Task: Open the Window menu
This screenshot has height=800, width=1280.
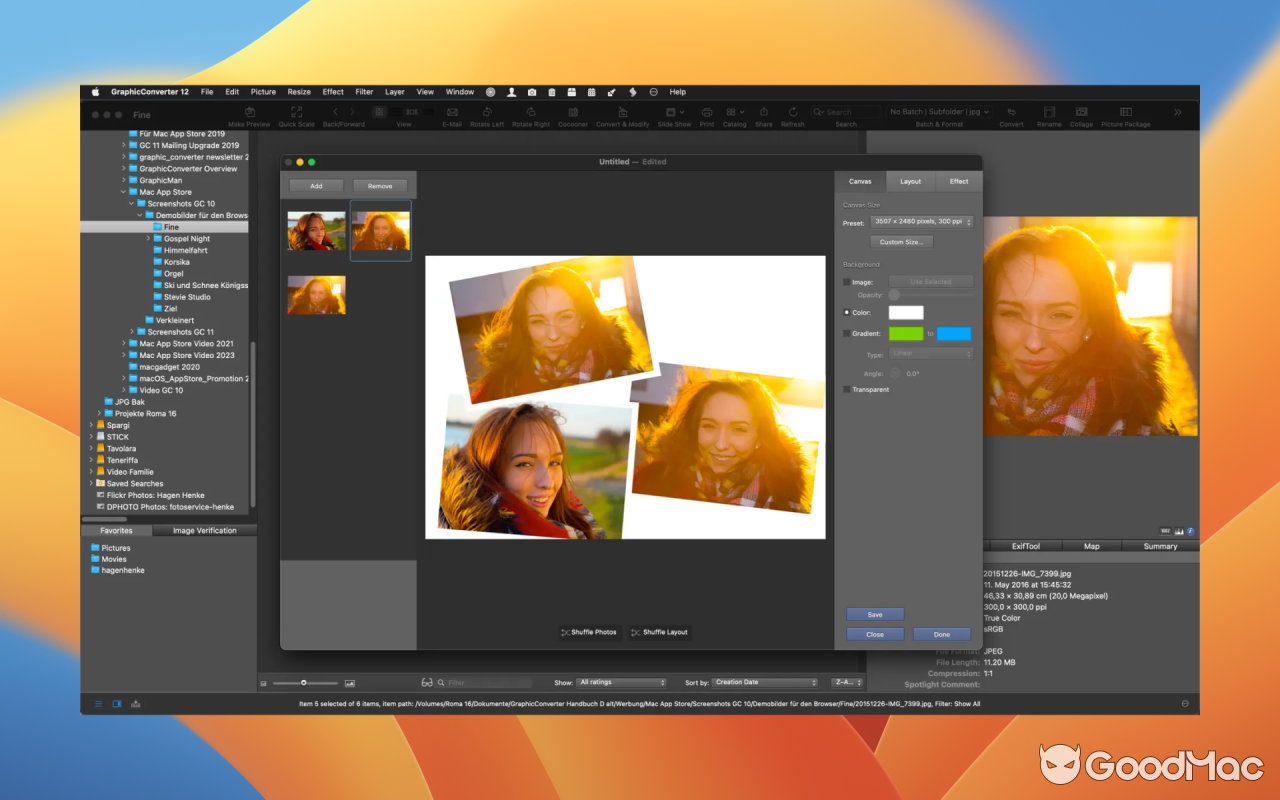Action: [459, 91]
